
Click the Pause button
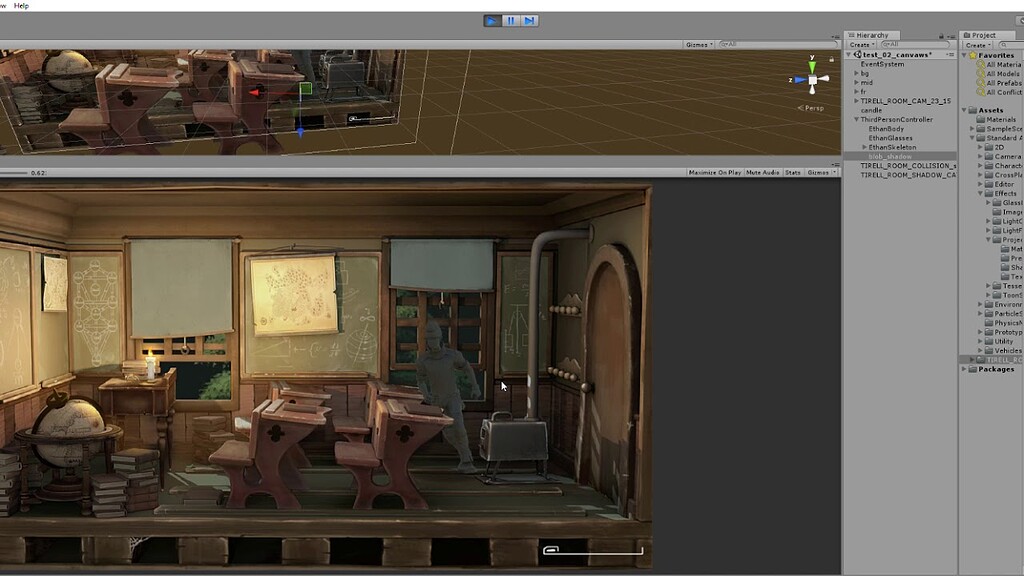(512, 20)
